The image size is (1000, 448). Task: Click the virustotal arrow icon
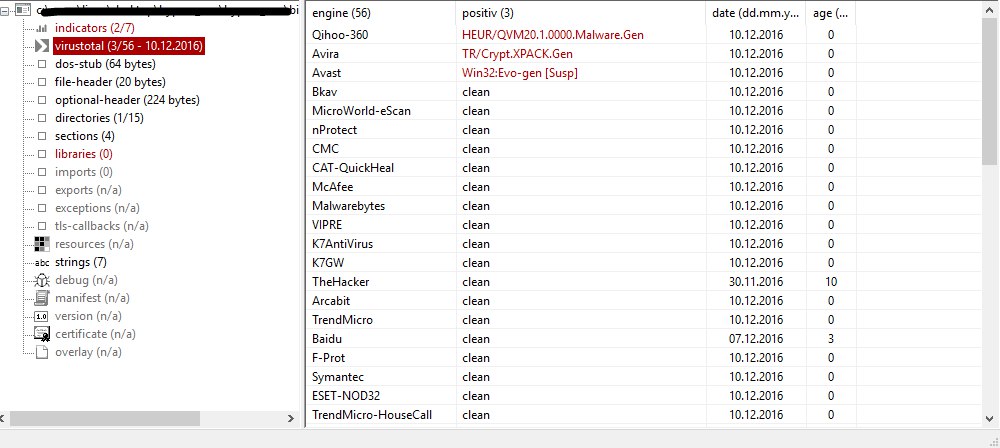pos(41,46)
